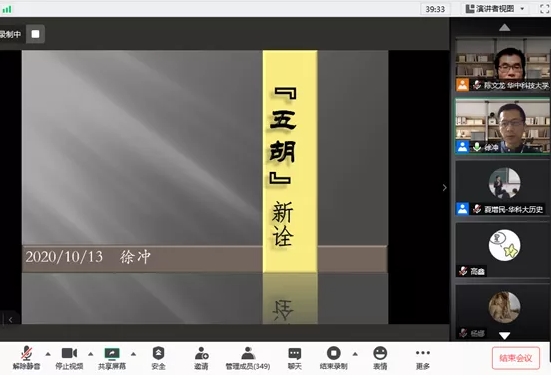Open the 表情 emoji reactions icon
The image size is (551, 379).
click(x=380, y=353)
